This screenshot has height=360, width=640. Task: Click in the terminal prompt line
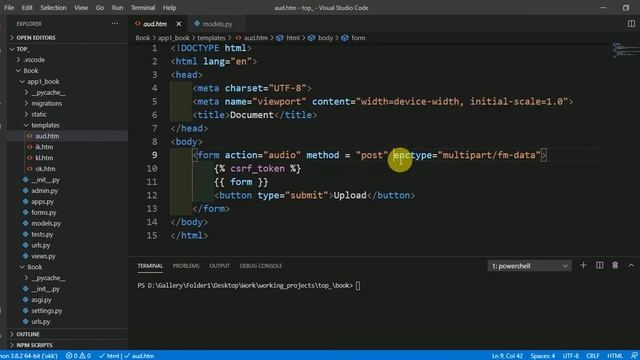pos(249,286)
